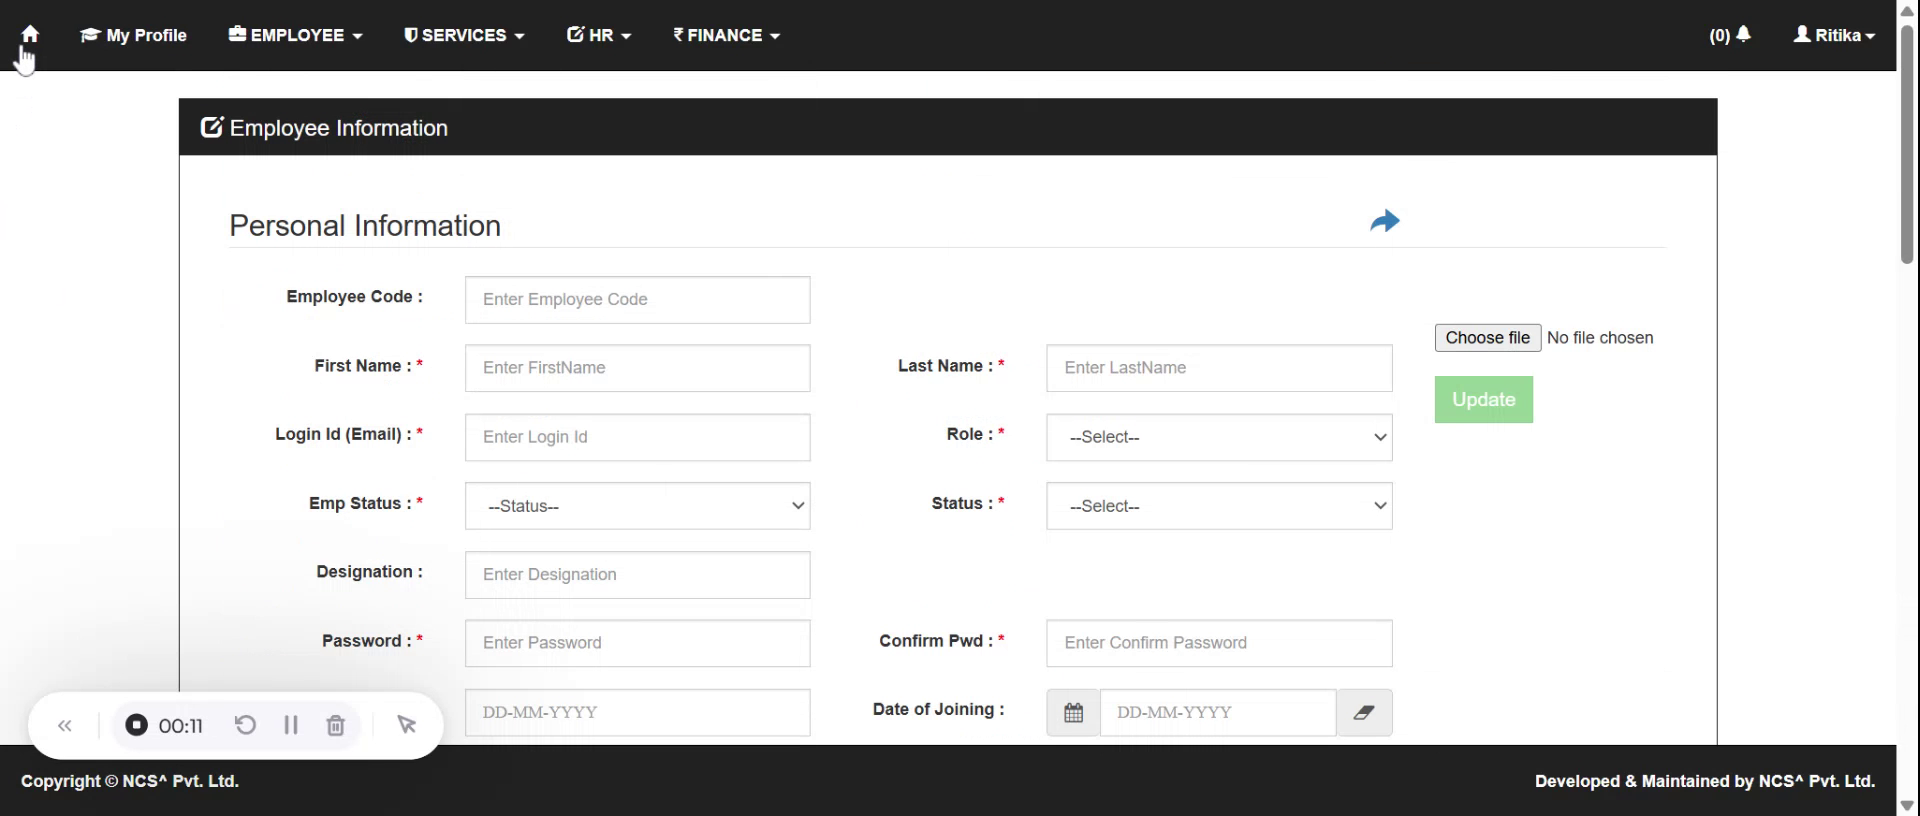Clear Date of Joining with eraser icon

[1364, 713]
